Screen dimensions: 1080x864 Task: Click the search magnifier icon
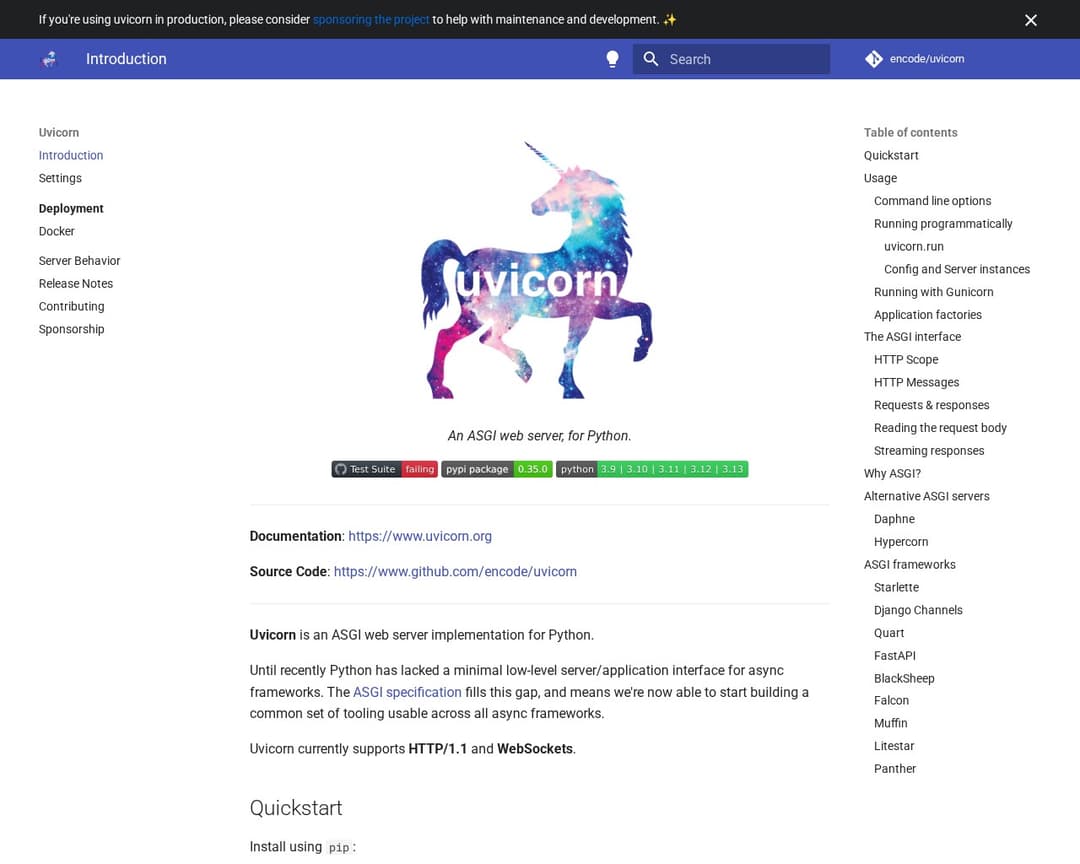(x=651, y=59)
